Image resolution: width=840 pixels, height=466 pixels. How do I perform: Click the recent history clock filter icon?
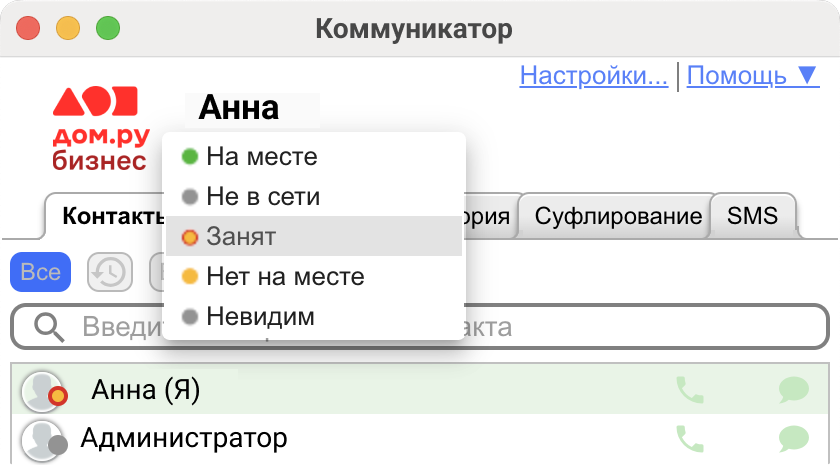[110, 272]
